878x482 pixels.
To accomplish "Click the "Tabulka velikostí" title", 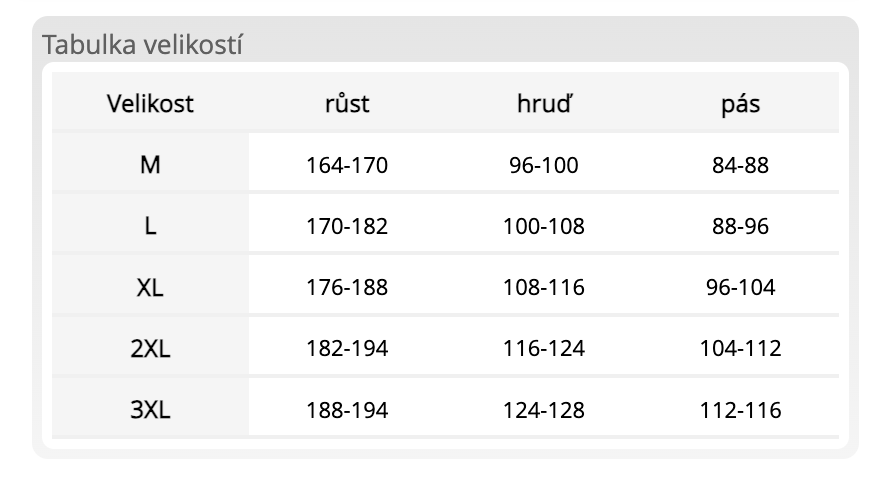I will 143,45.
